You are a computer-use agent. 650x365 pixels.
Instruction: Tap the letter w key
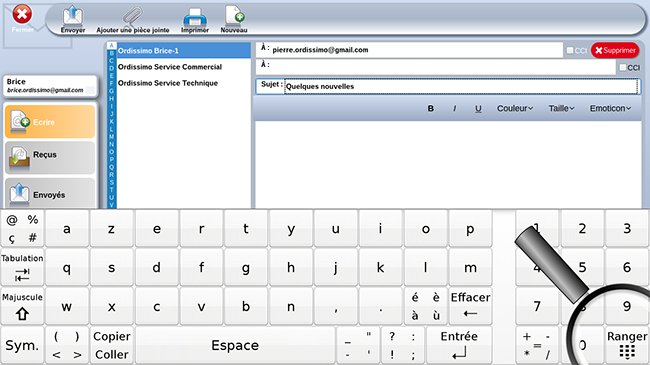click(x=67, y=307)
